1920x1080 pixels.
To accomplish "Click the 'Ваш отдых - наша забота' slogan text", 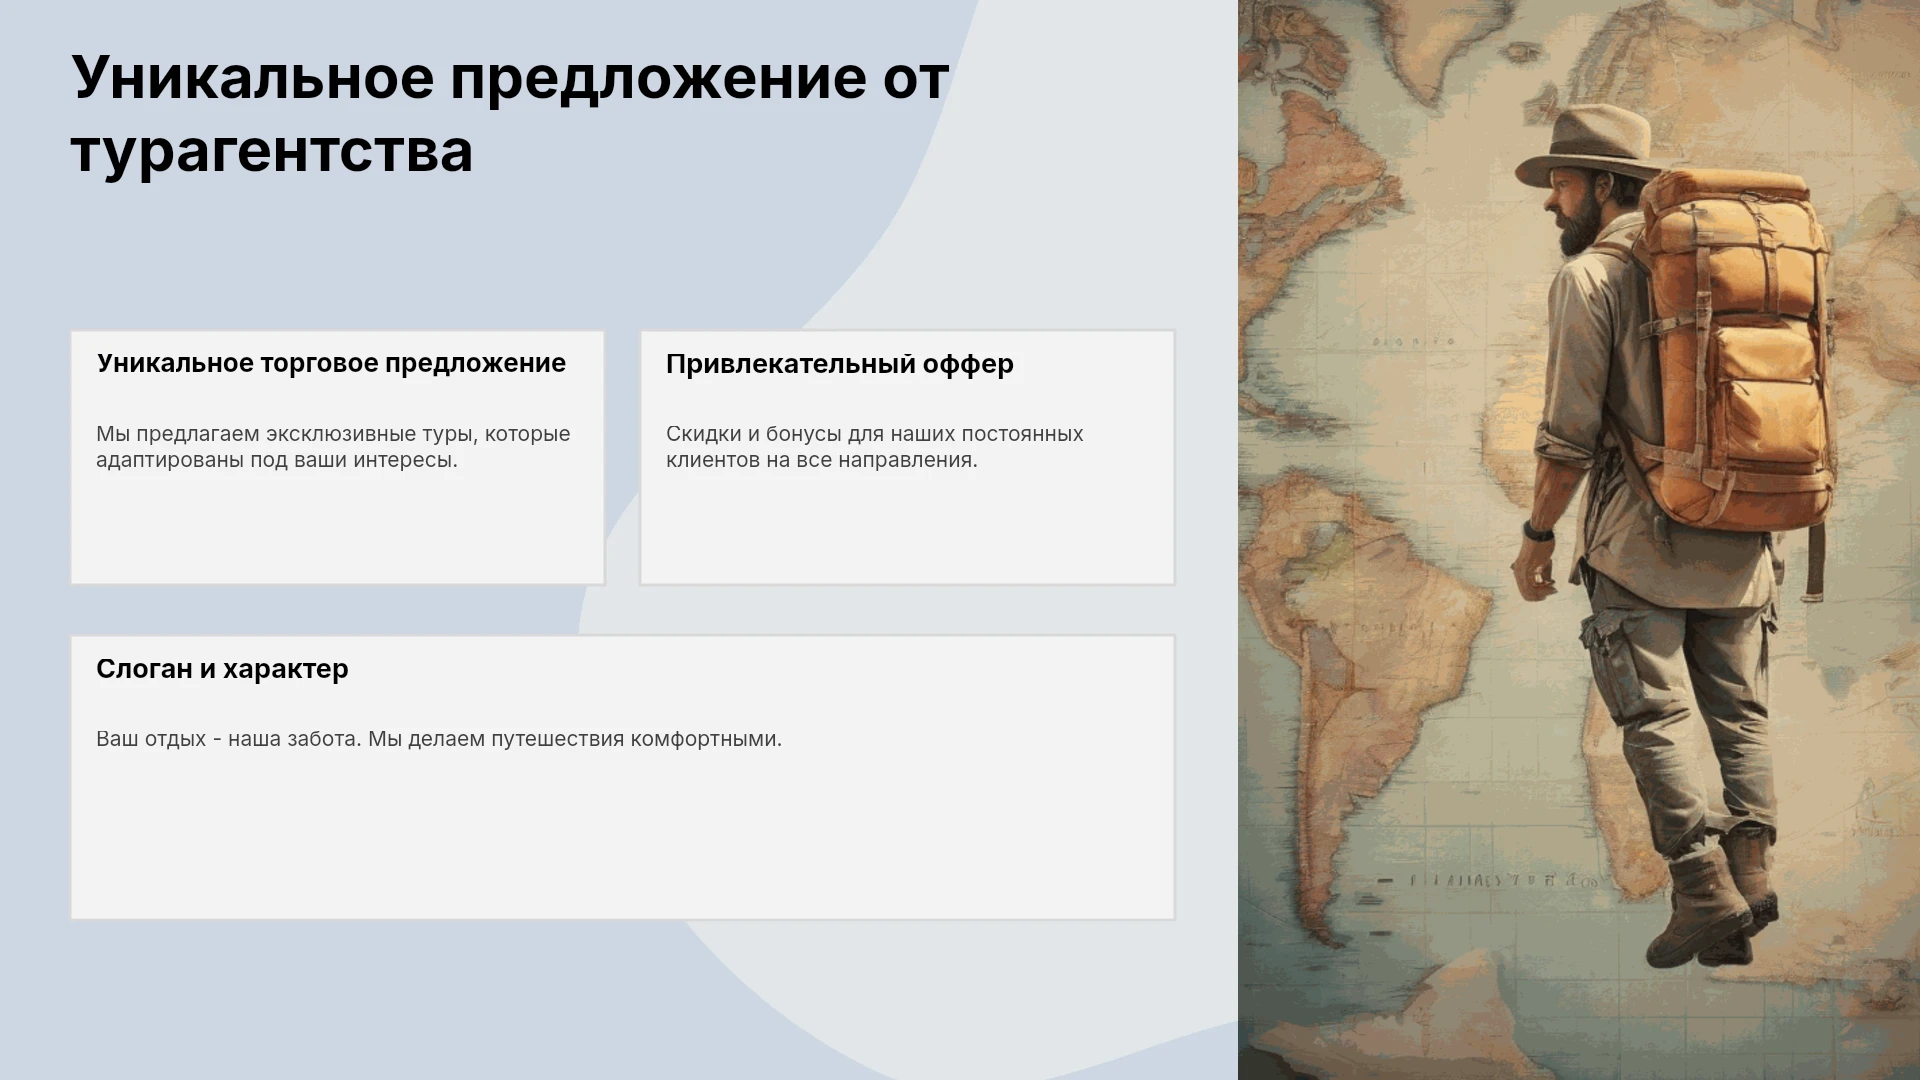I will point(438,739).
